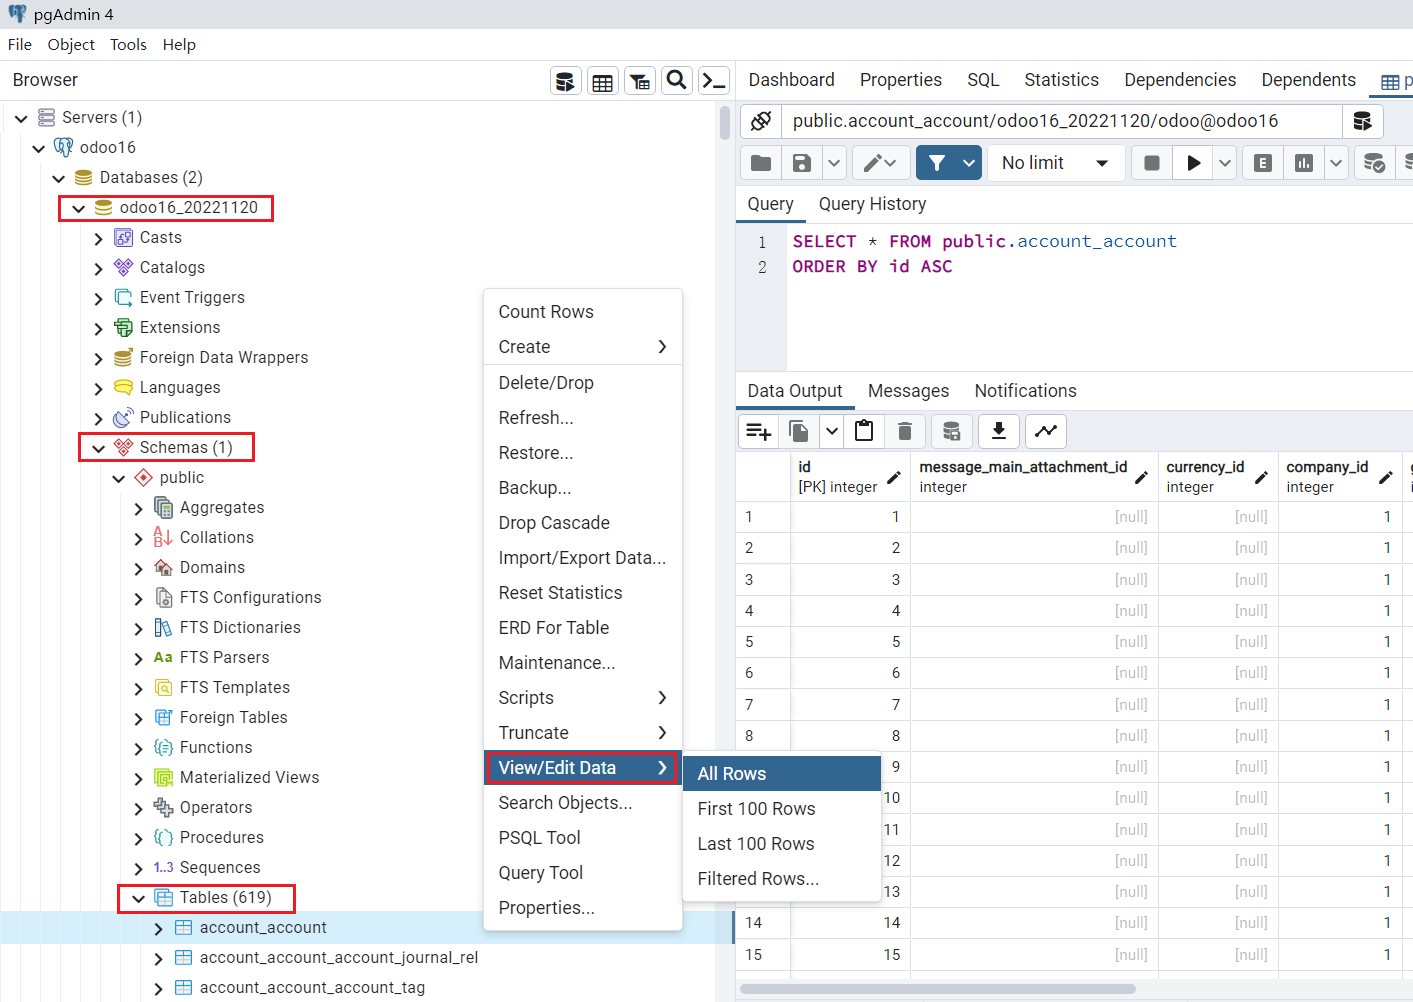Choose Count Rows in the context menu

pyautogui.click(x=583, y=312)
